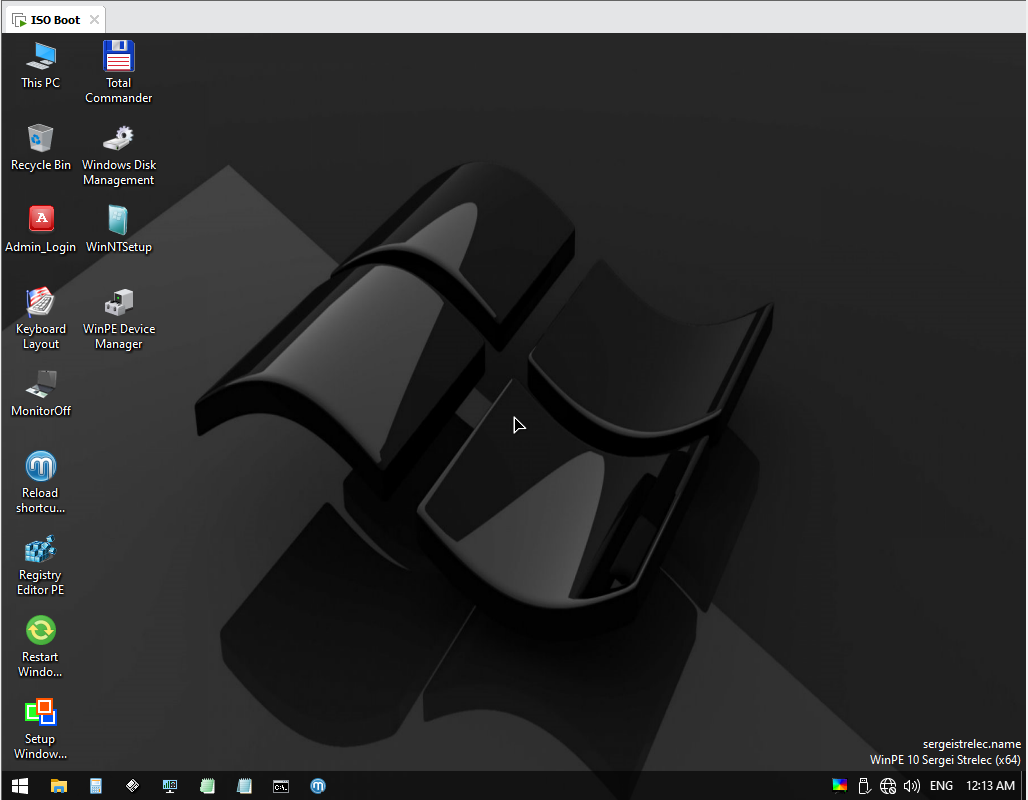Open the This PC desktop icon
The image size is (1028, 800).
pos(41,65)
